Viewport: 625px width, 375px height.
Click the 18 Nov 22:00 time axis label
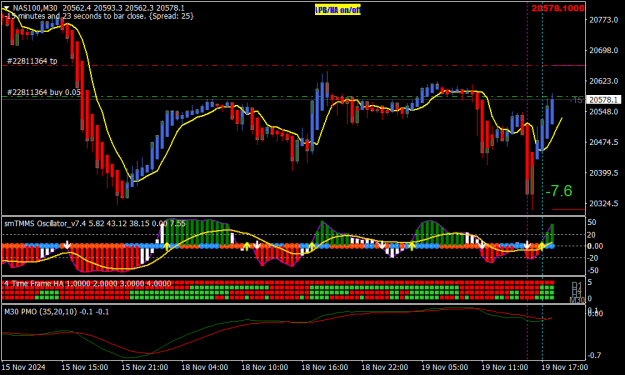[385, 367]
